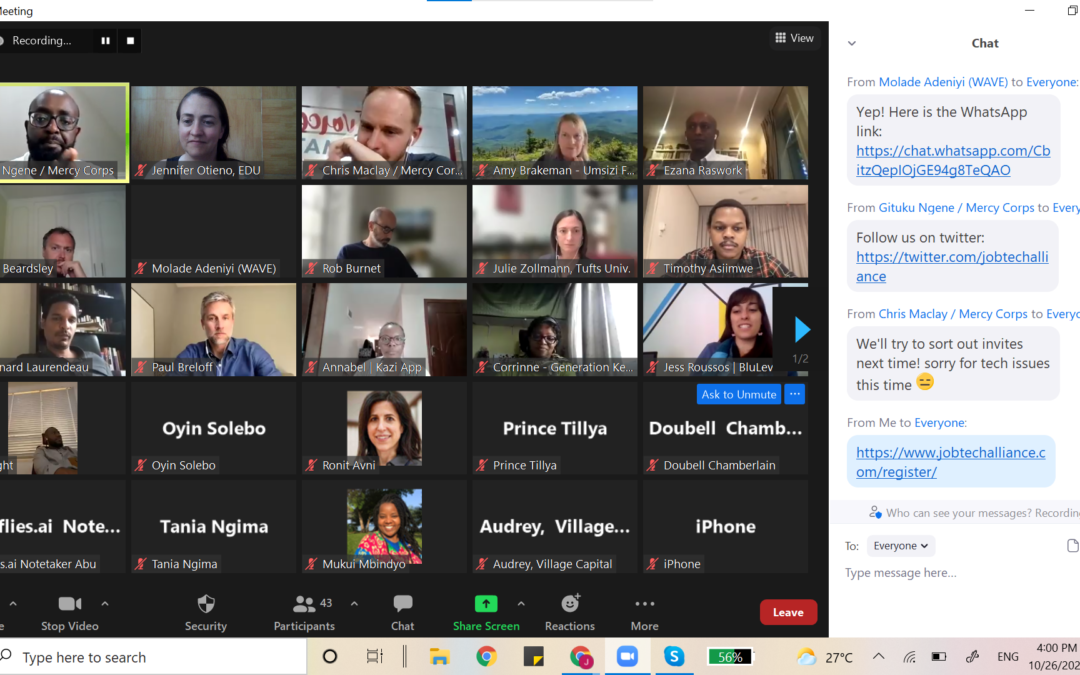This screenshot has width=1080, height=675.
Task: Click Stop Video camera icon
Action: coord(69,604)
